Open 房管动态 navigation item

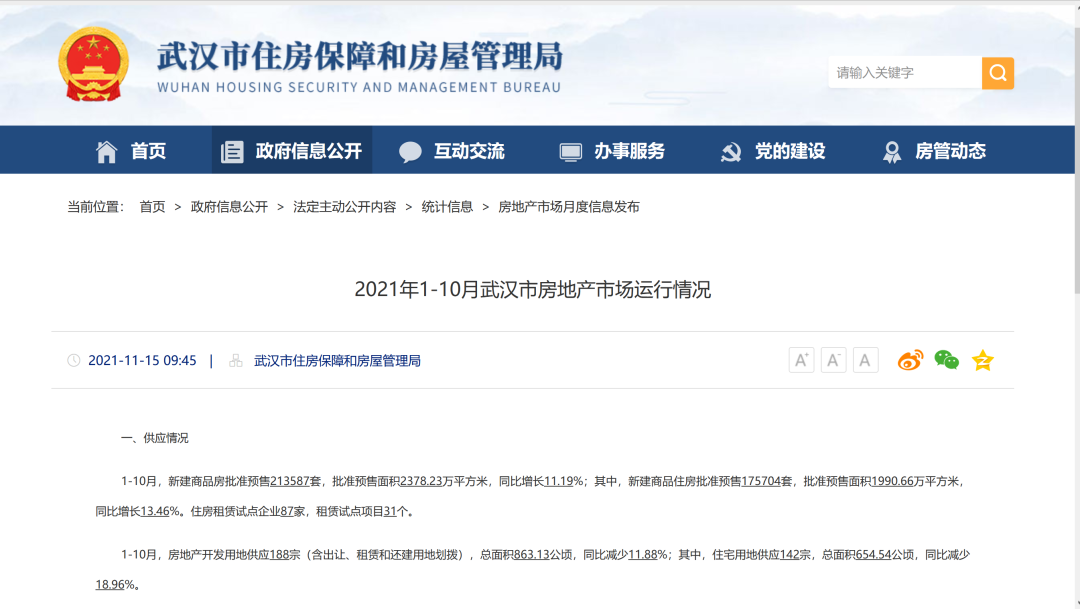pos(934,151)
